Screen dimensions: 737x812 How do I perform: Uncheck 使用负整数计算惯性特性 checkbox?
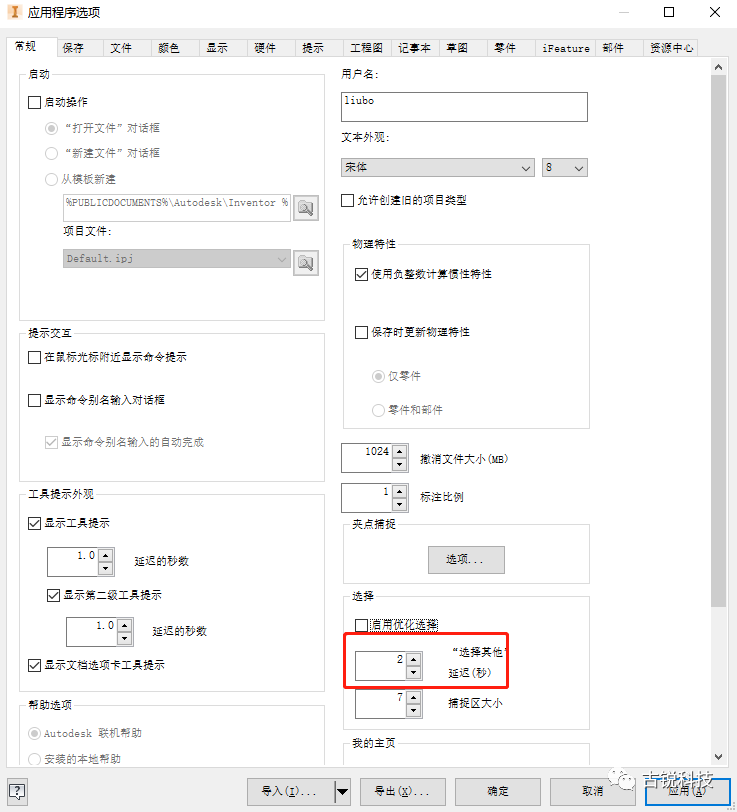click(x=361, y=274)
